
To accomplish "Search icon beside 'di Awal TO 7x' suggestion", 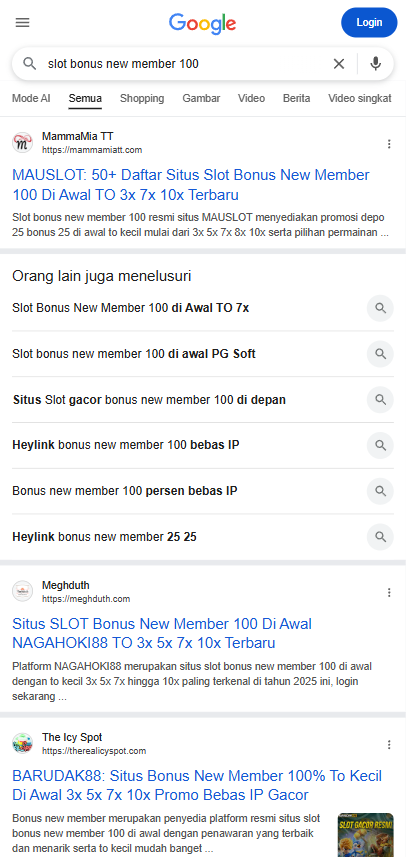I will (380, 308).
